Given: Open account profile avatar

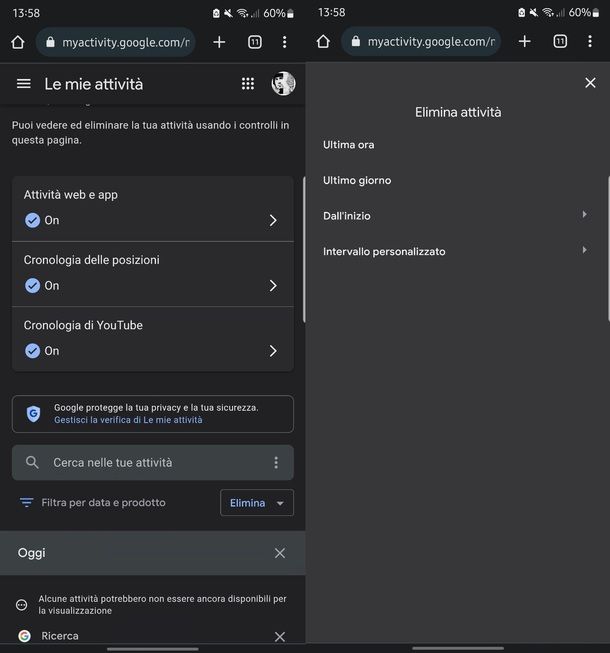Looking at the screenshot, I should [x=284, y=83].
